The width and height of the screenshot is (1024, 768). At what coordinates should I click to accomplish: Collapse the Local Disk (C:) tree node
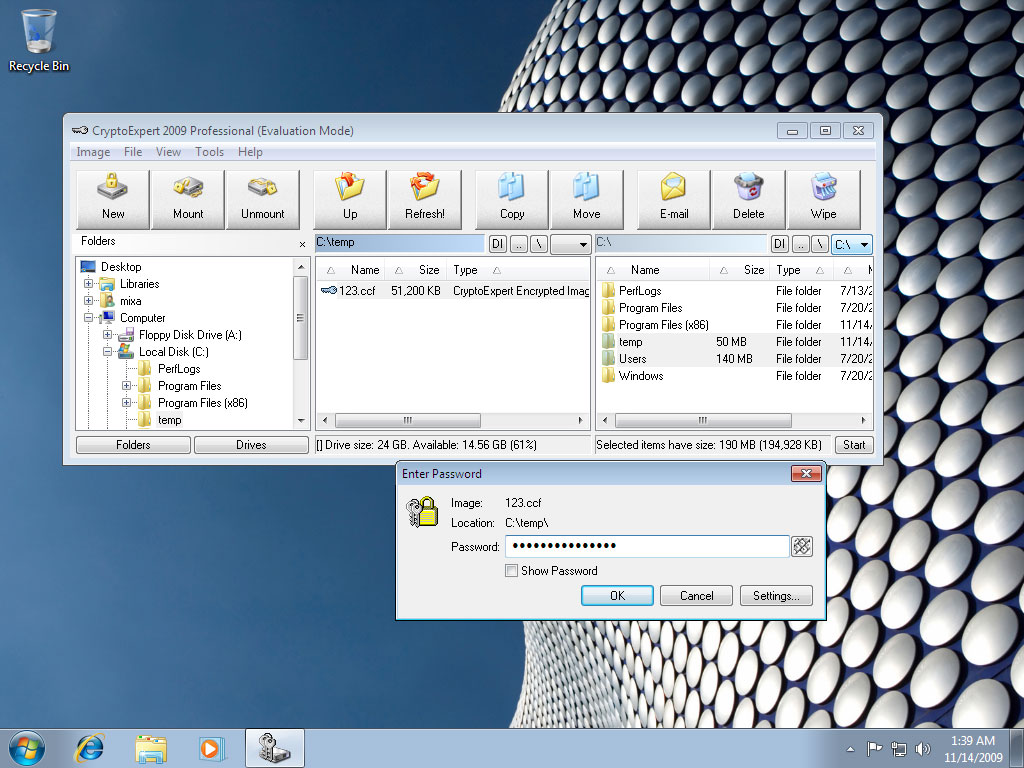(108, 352)
